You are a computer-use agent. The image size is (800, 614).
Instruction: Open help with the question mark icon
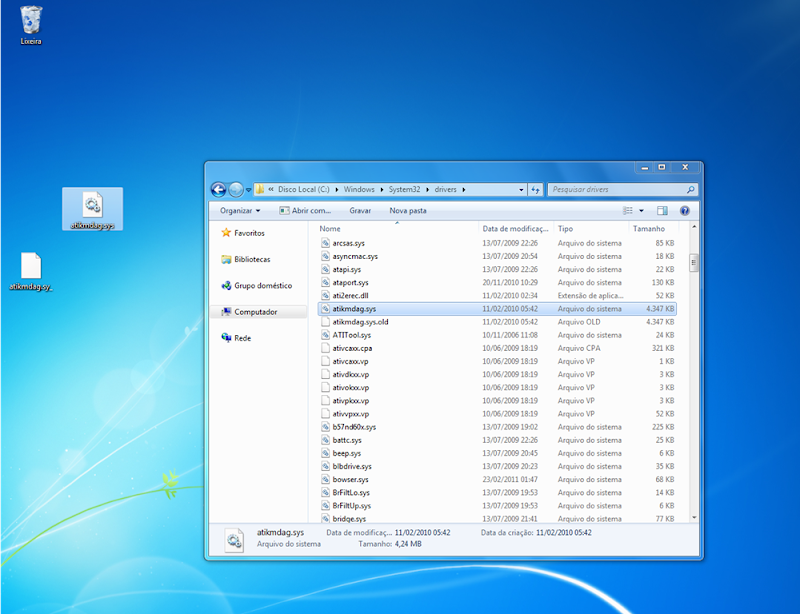click(685, 211)
